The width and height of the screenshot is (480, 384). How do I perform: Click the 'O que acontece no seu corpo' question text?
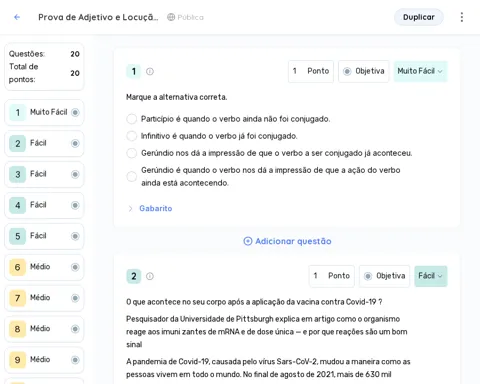point(254,302)
